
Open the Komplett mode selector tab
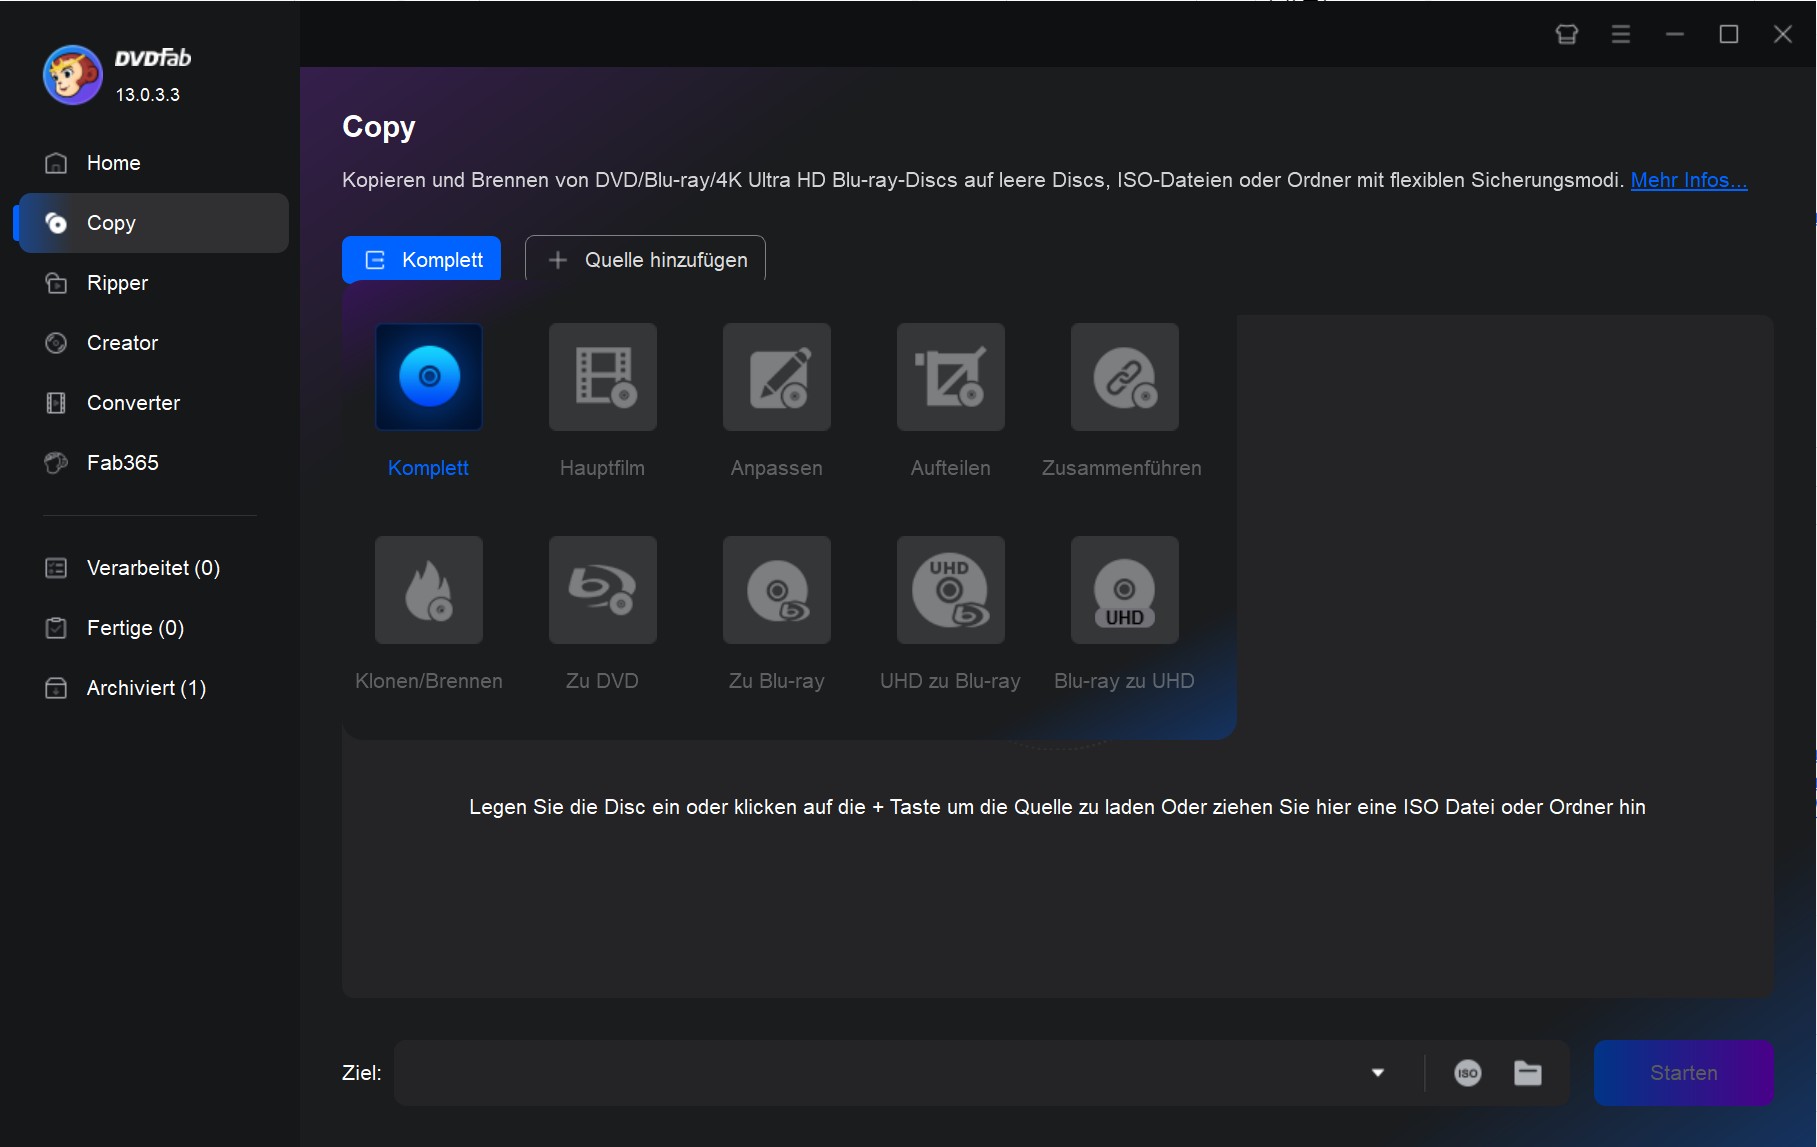point(421,259)
